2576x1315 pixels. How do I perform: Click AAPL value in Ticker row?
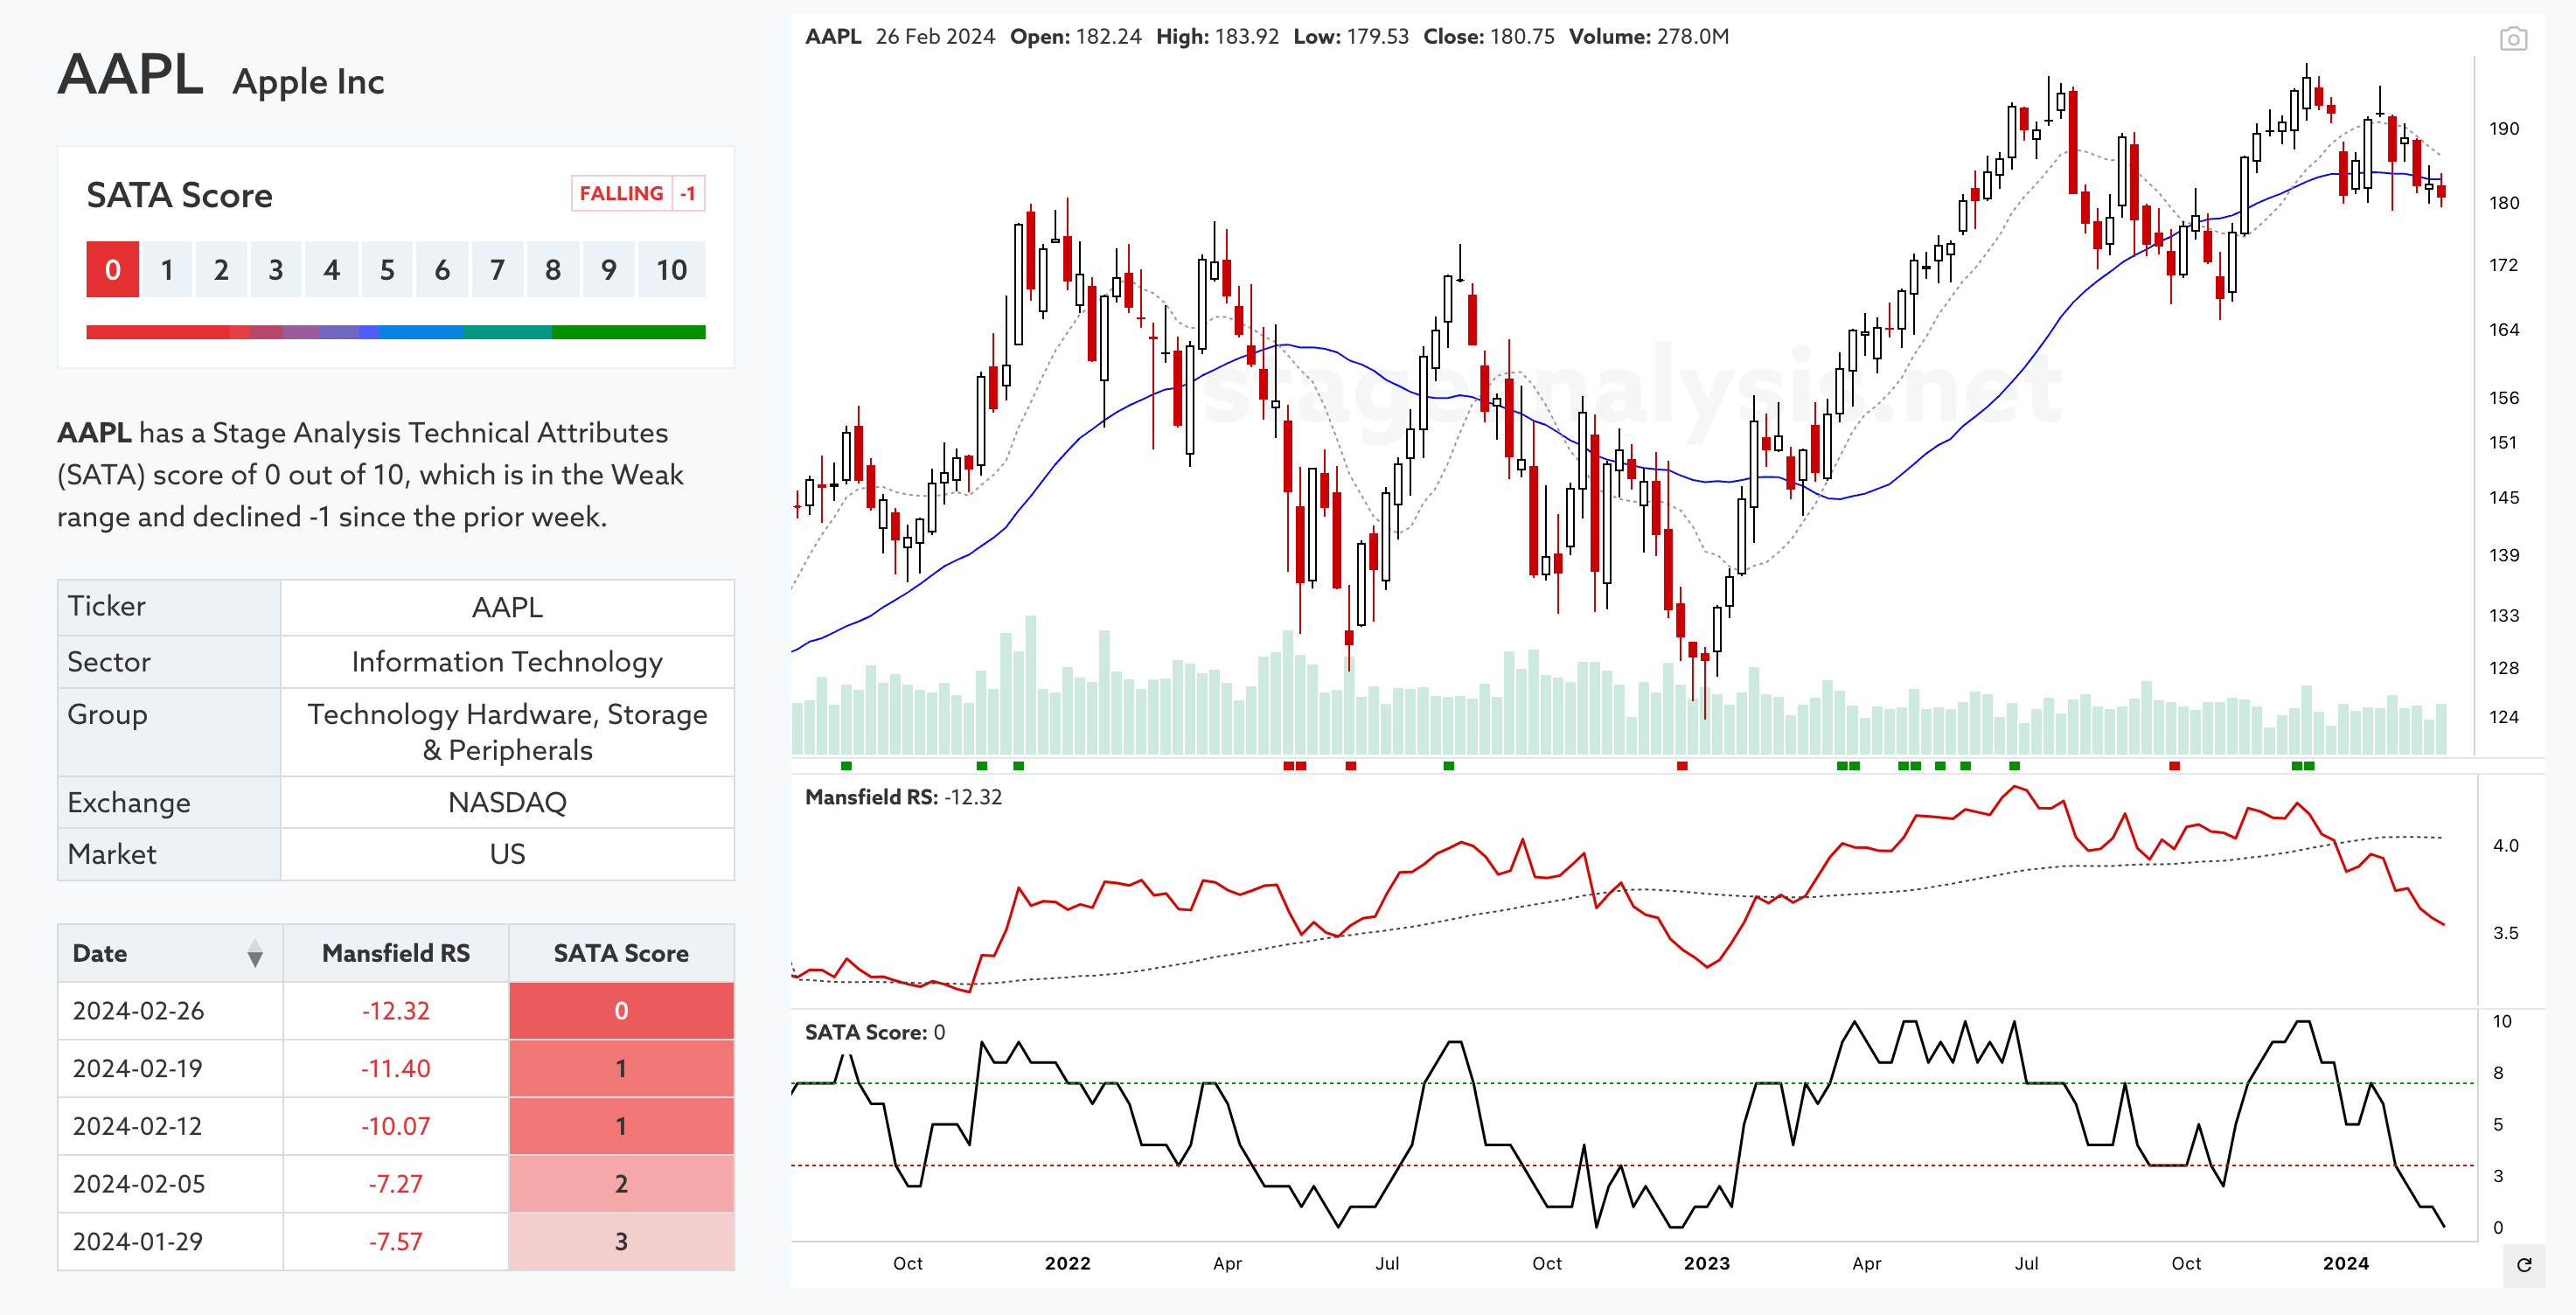507,607
